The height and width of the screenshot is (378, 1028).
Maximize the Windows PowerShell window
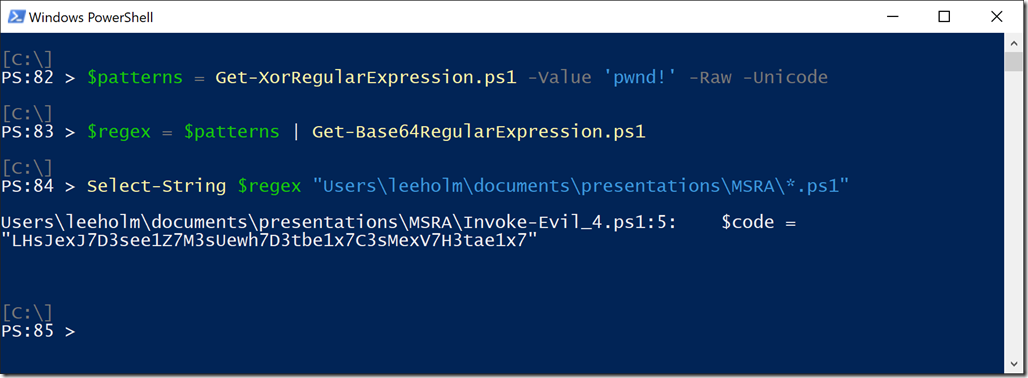pos(944,17)
